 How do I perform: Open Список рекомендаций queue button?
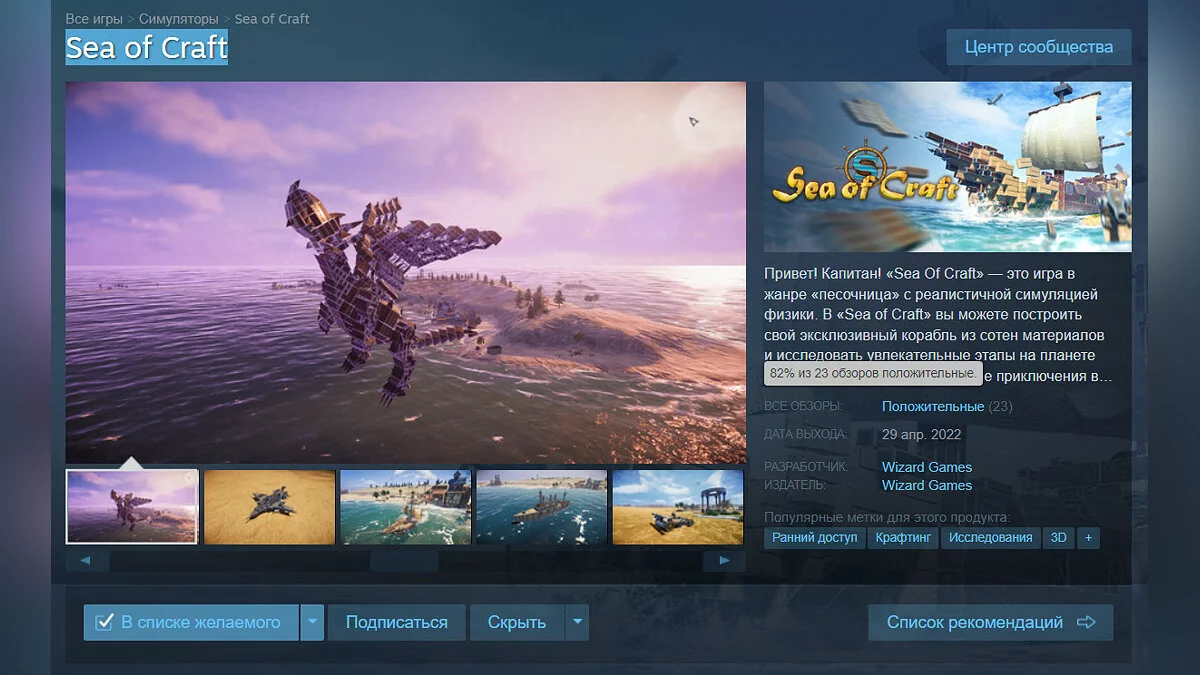coord(990,622)
